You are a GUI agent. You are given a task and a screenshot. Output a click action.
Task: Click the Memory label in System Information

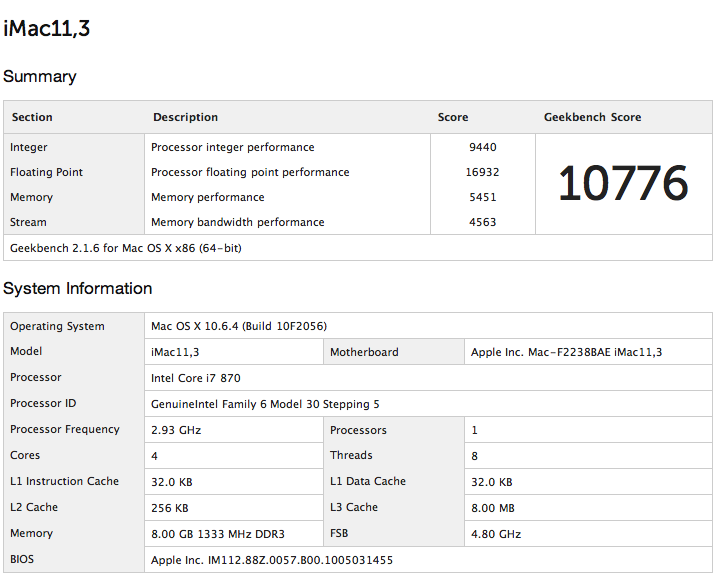coord(31,534)
